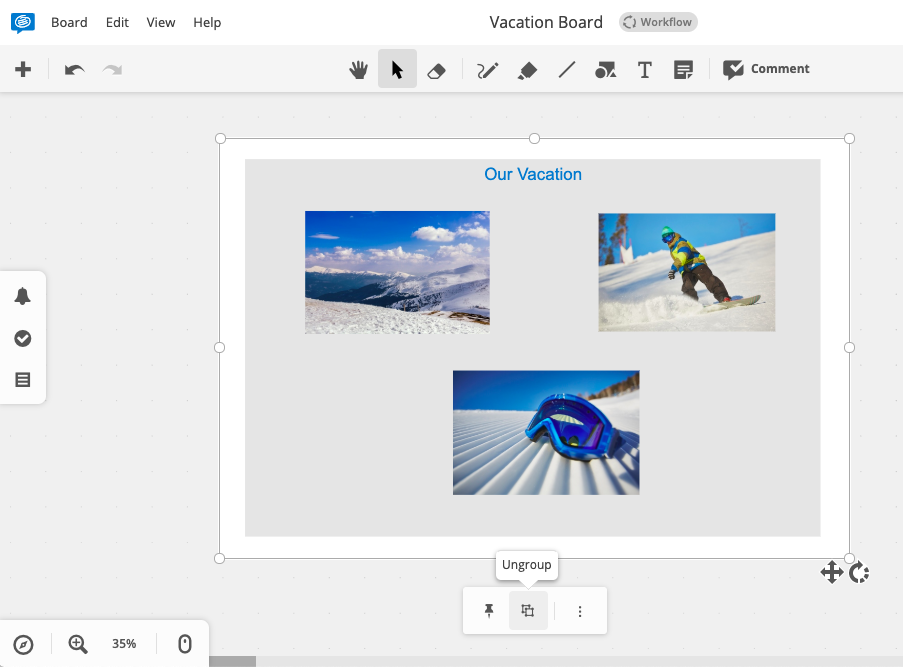Redo the last action

(x=112, y=70)
